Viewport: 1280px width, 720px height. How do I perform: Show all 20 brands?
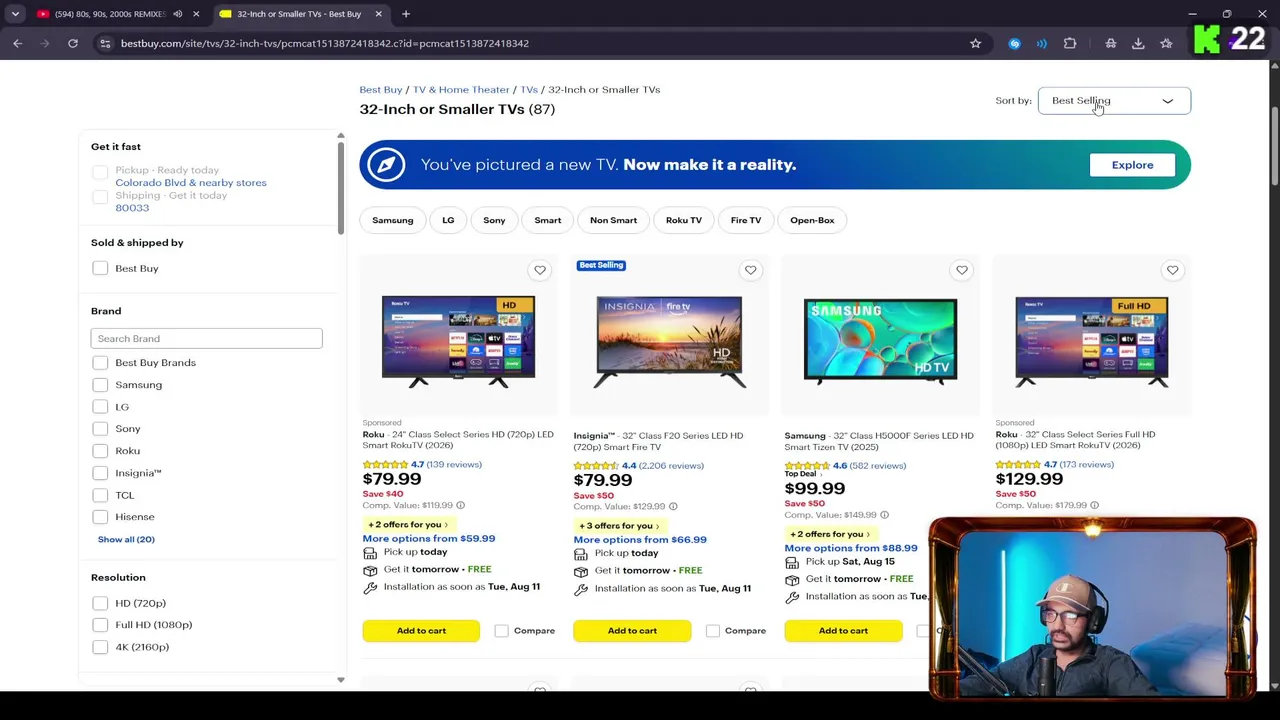pos(126,540)
